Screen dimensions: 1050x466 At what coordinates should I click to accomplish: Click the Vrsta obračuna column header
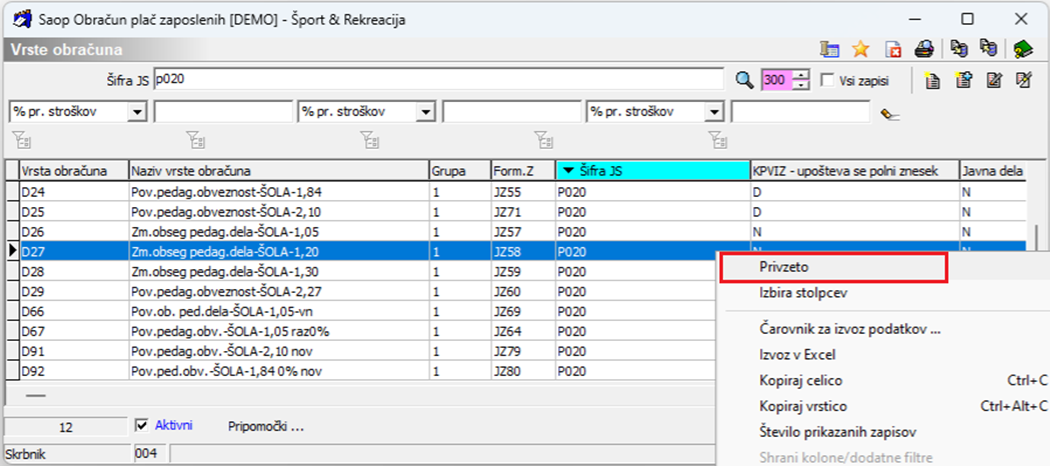click(74, 171)
